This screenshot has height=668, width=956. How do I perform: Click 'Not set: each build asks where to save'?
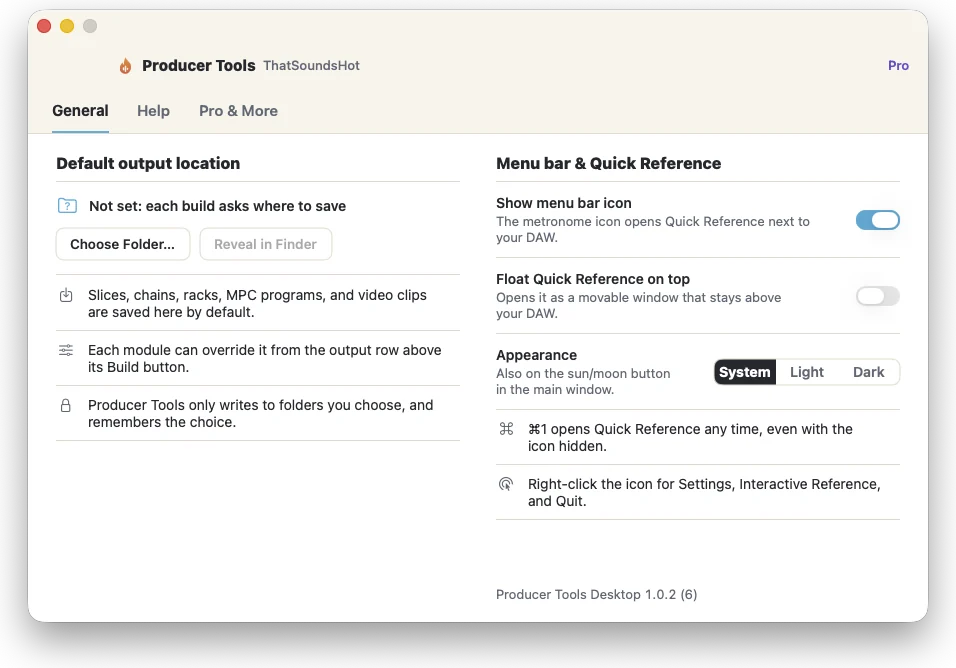pyautogui.click(x=218, y=207)
